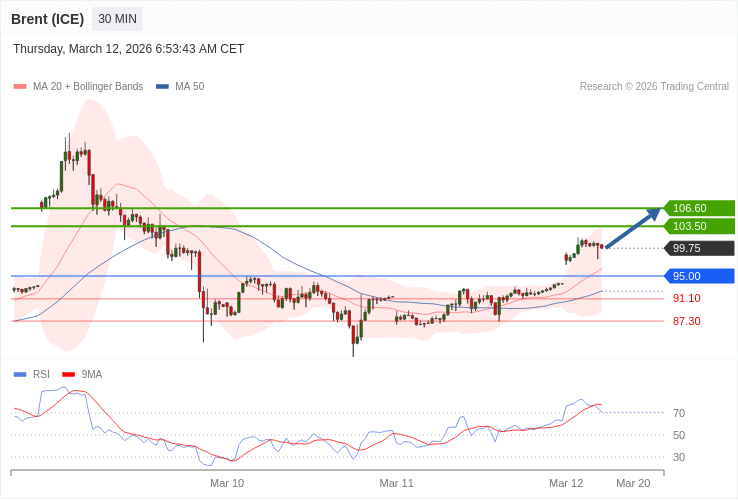The image size is (738, 500).
Task: Click the chart timestamp text
Action: coord(128,49)
